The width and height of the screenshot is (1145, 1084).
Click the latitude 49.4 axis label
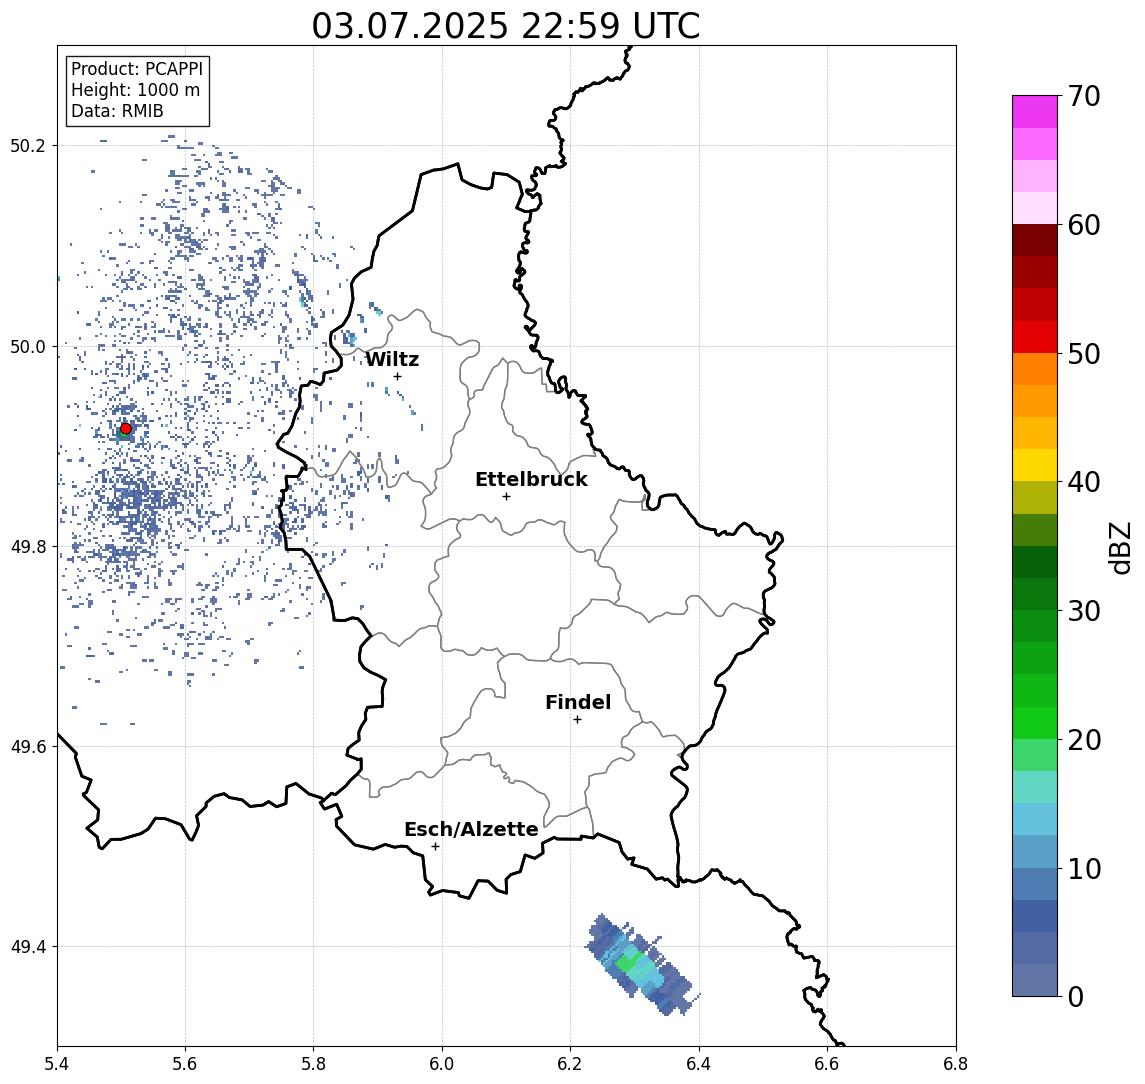pyautogui.click(x=28, y=947)
